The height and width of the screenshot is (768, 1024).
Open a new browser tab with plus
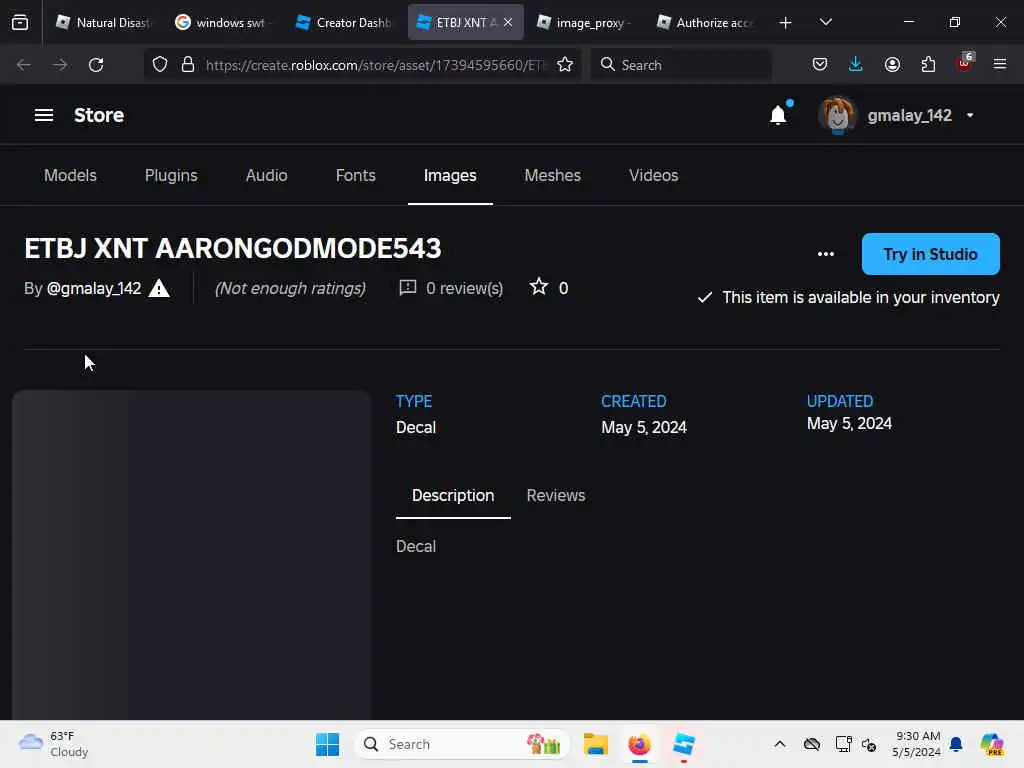coord(786,23)
